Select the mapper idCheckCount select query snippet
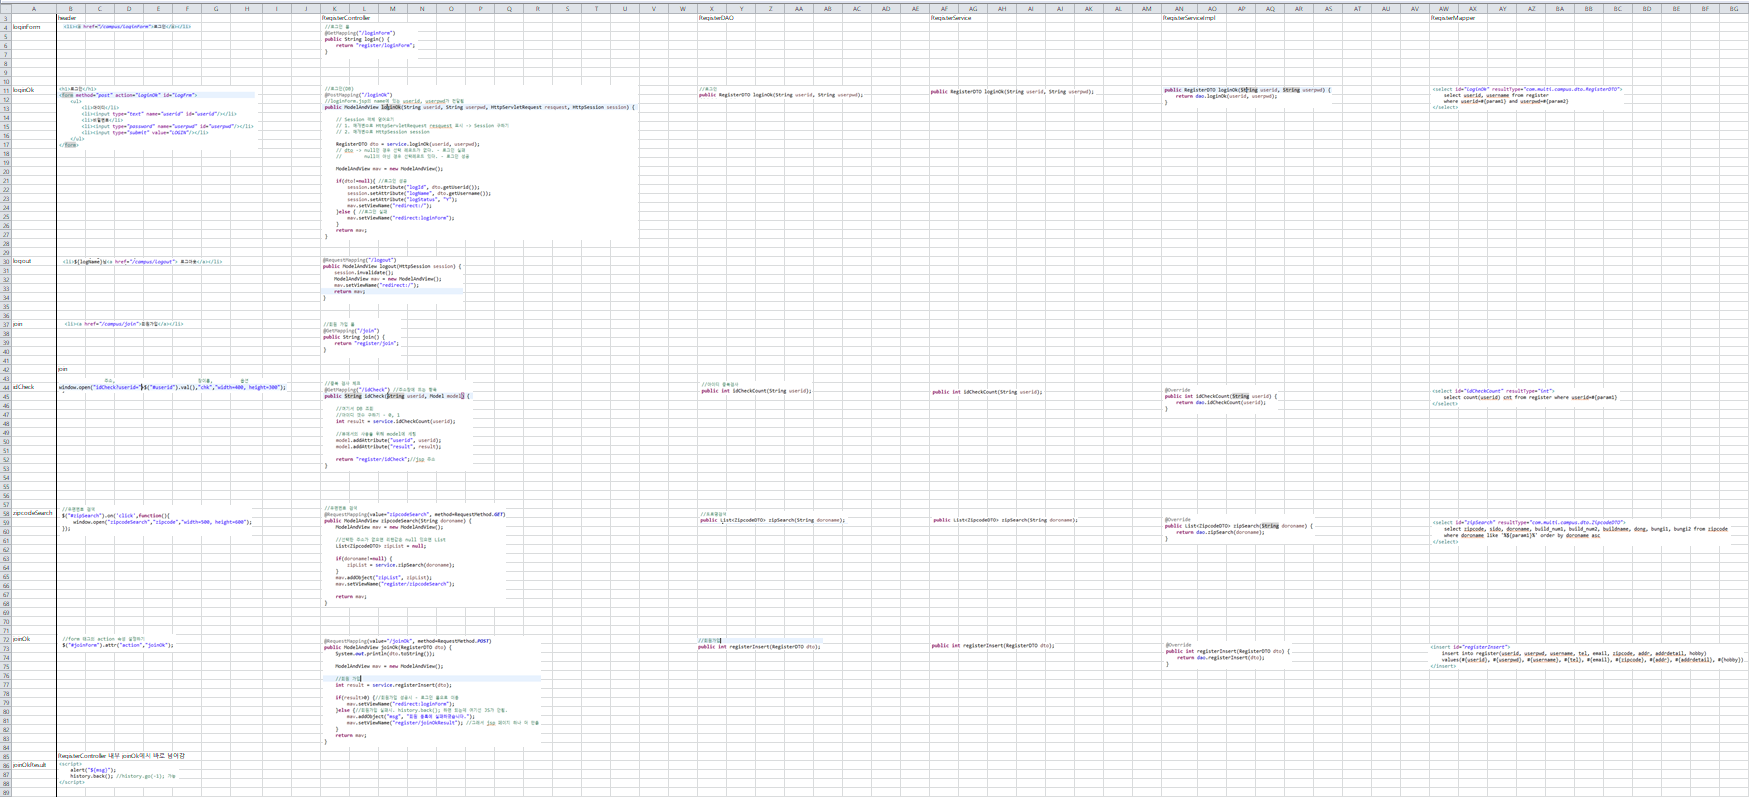Viewport: 1749px width, 797px height. point(1526,397)
